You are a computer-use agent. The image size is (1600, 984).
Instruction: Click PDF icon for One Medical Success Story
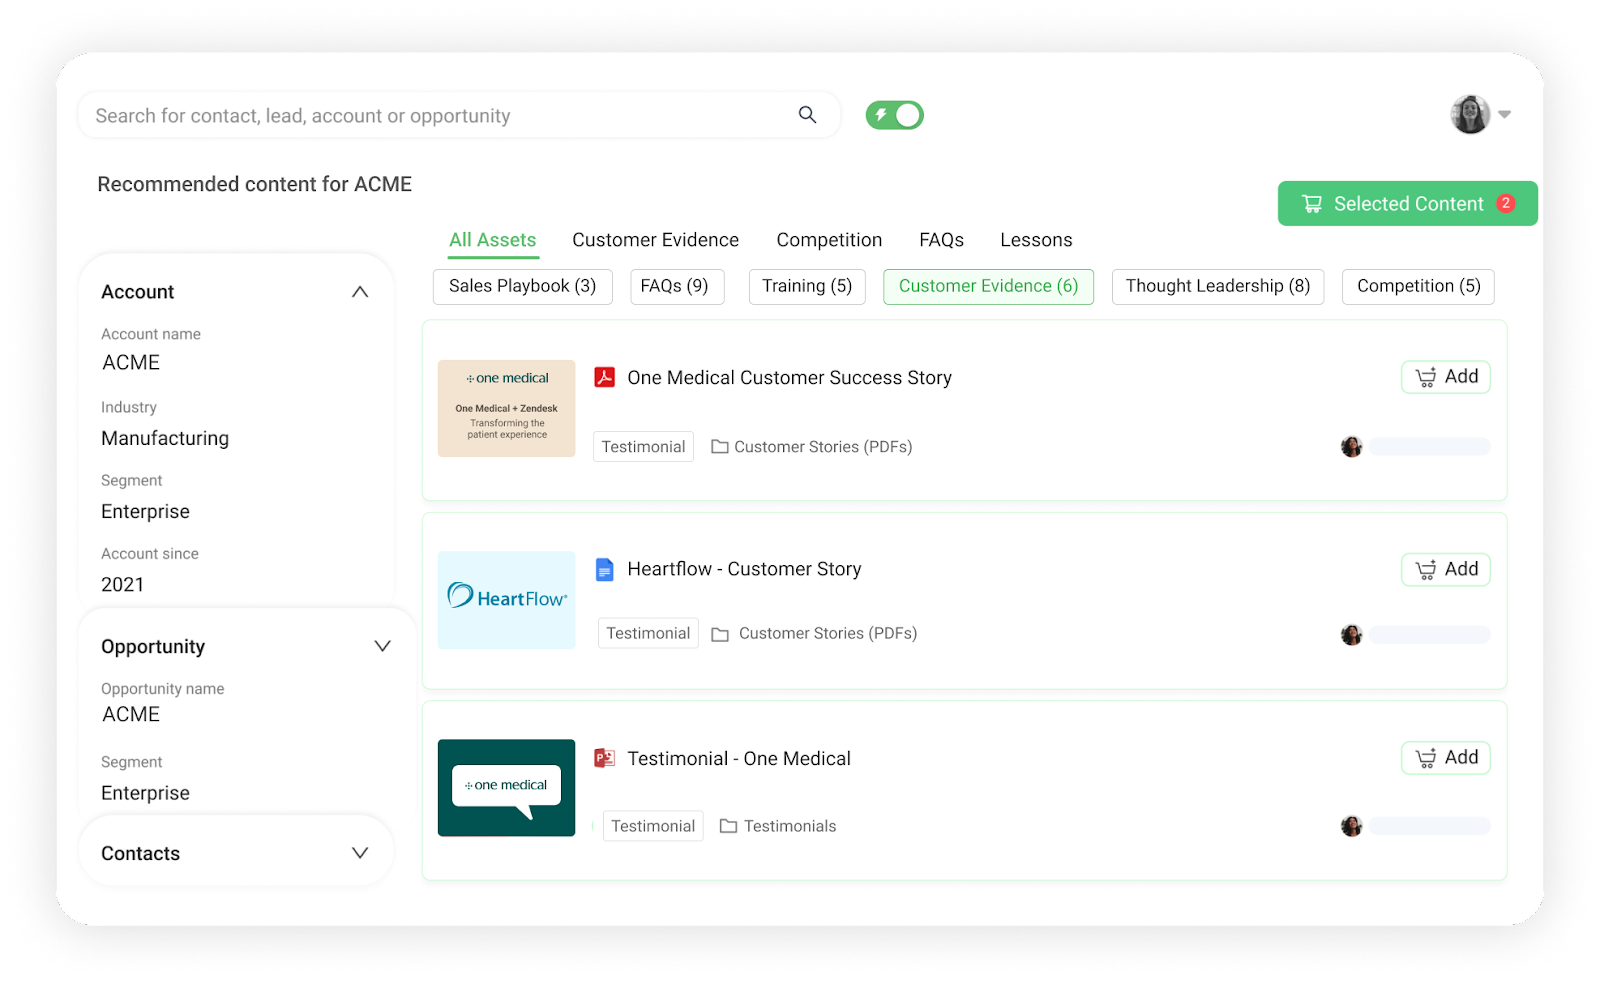pyautogui.click(x=604, y=377)
